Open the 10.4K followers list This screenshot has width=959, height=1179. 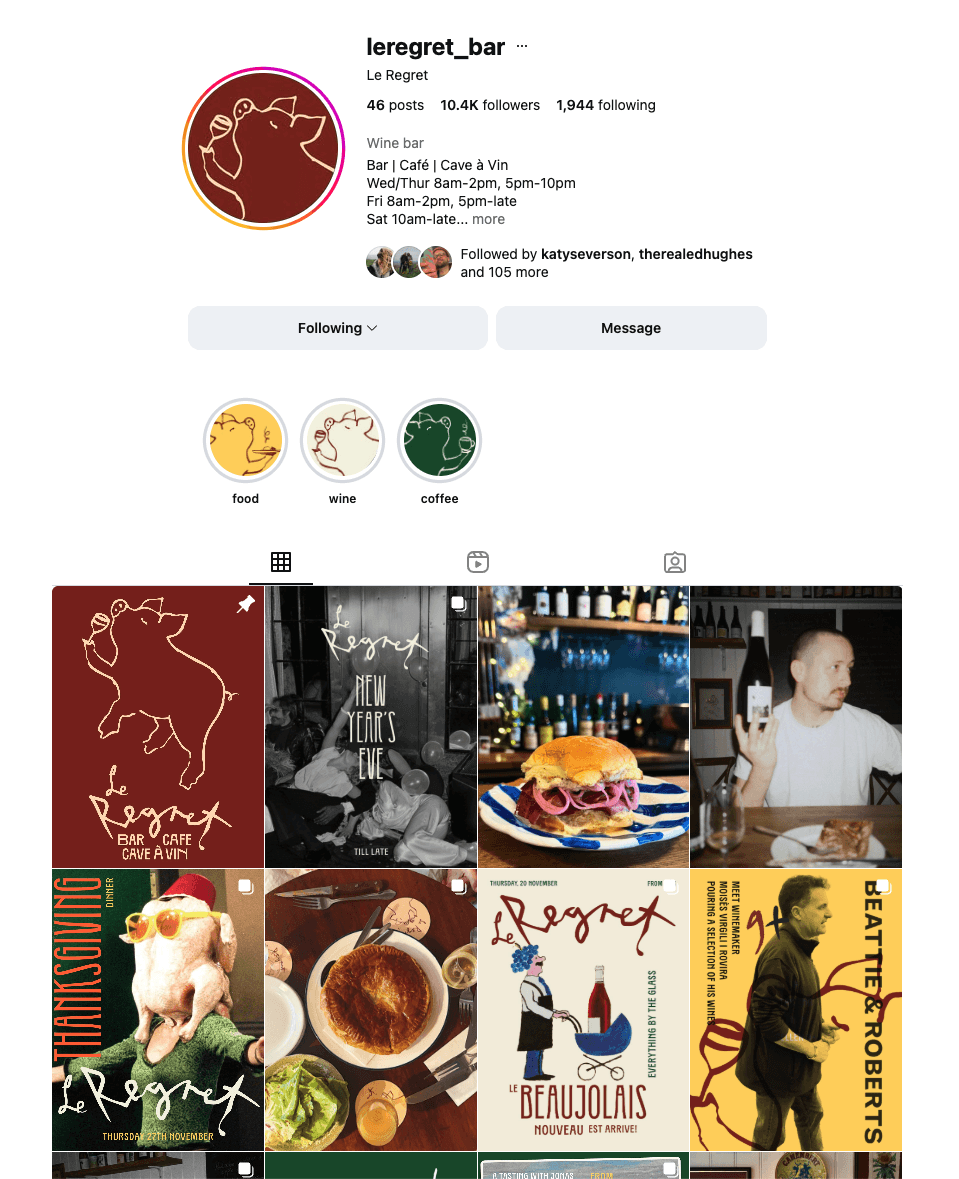point(490,105)
